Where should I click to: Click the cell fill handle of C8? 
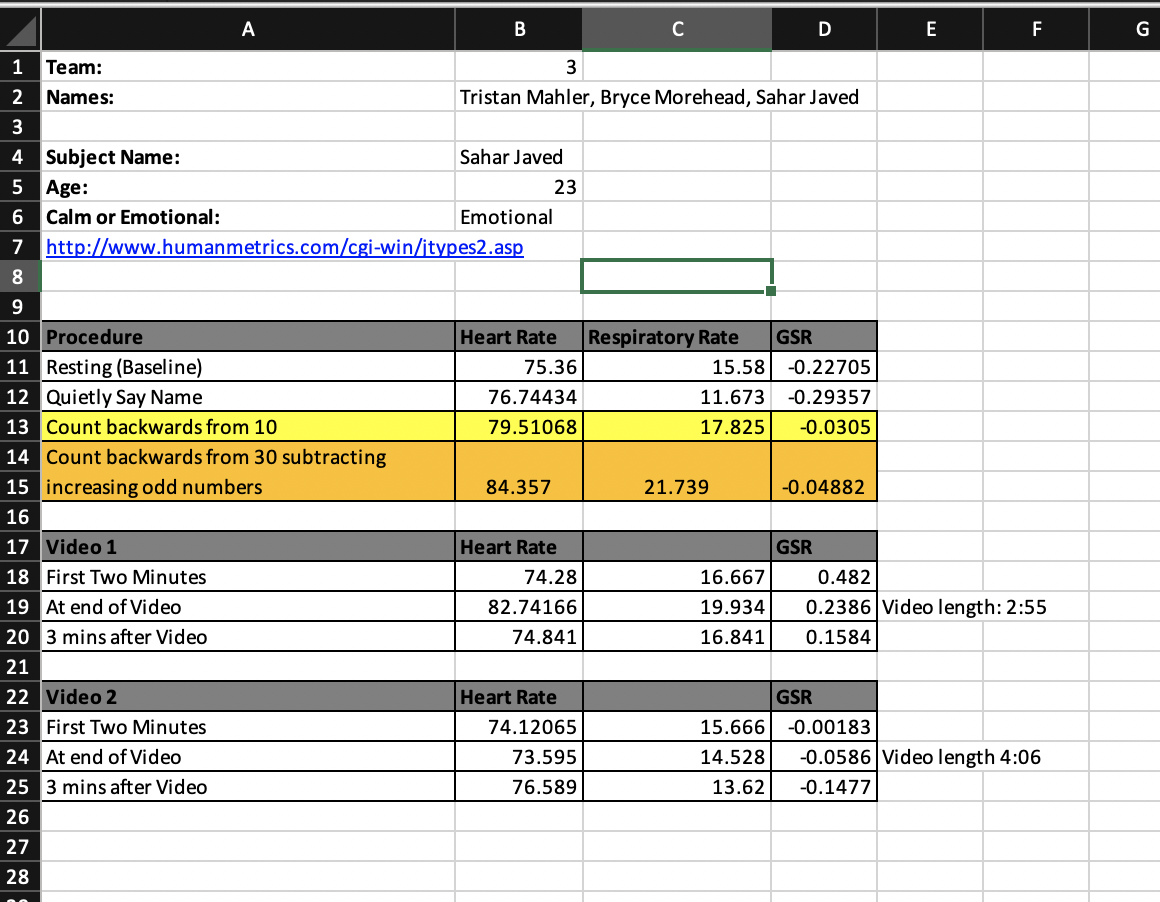771,291
